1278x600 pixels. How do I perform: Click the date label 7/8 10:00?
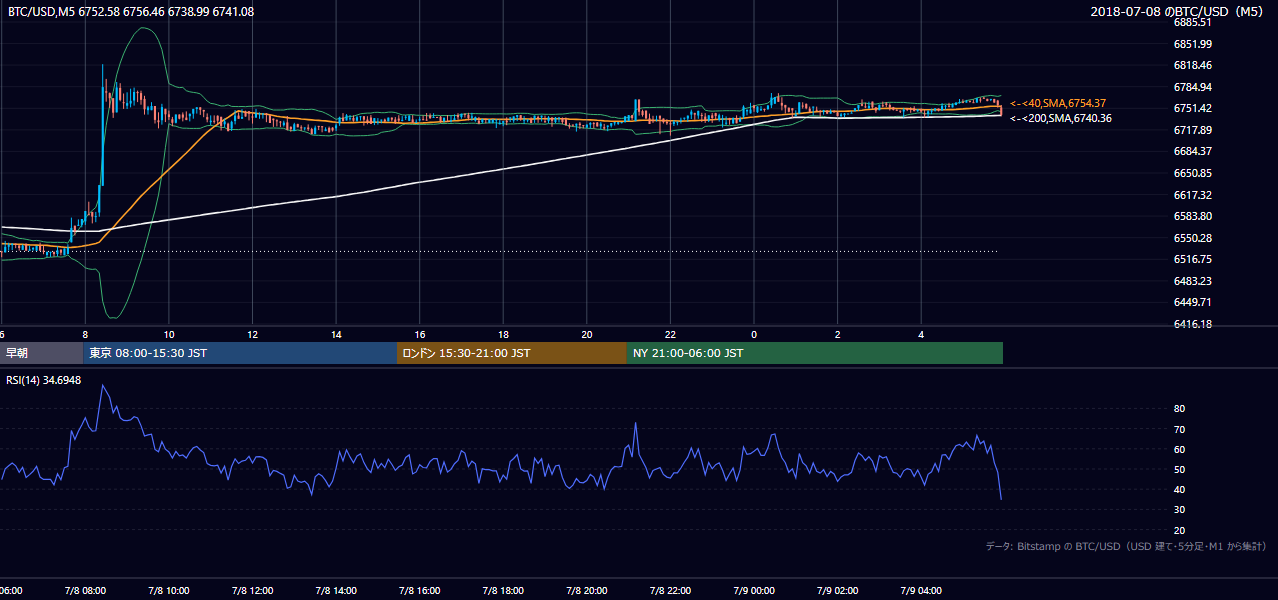tap(169, 591)
